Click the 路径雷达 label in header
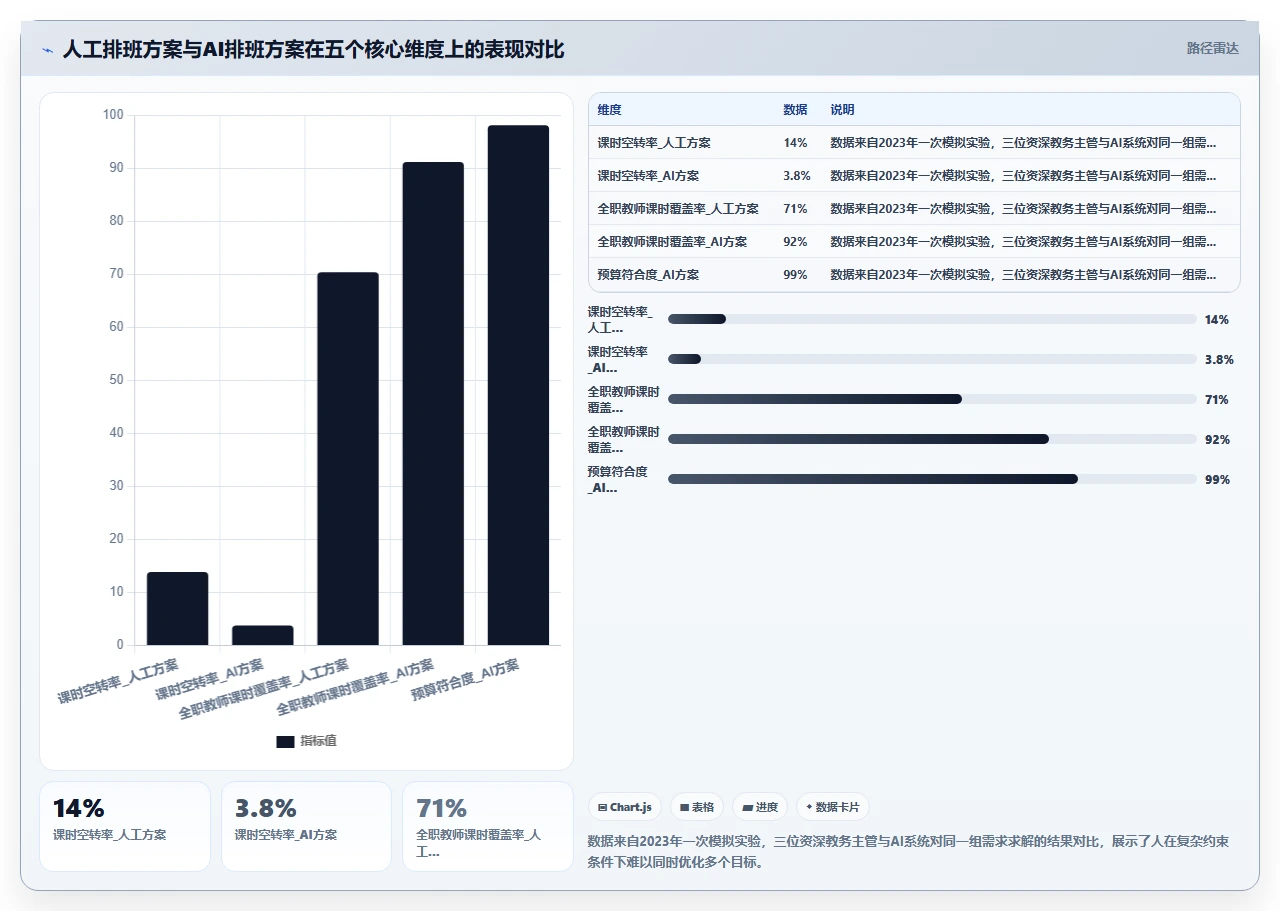The width and height of the screenshot is (1280, 911). (1212, 48)
